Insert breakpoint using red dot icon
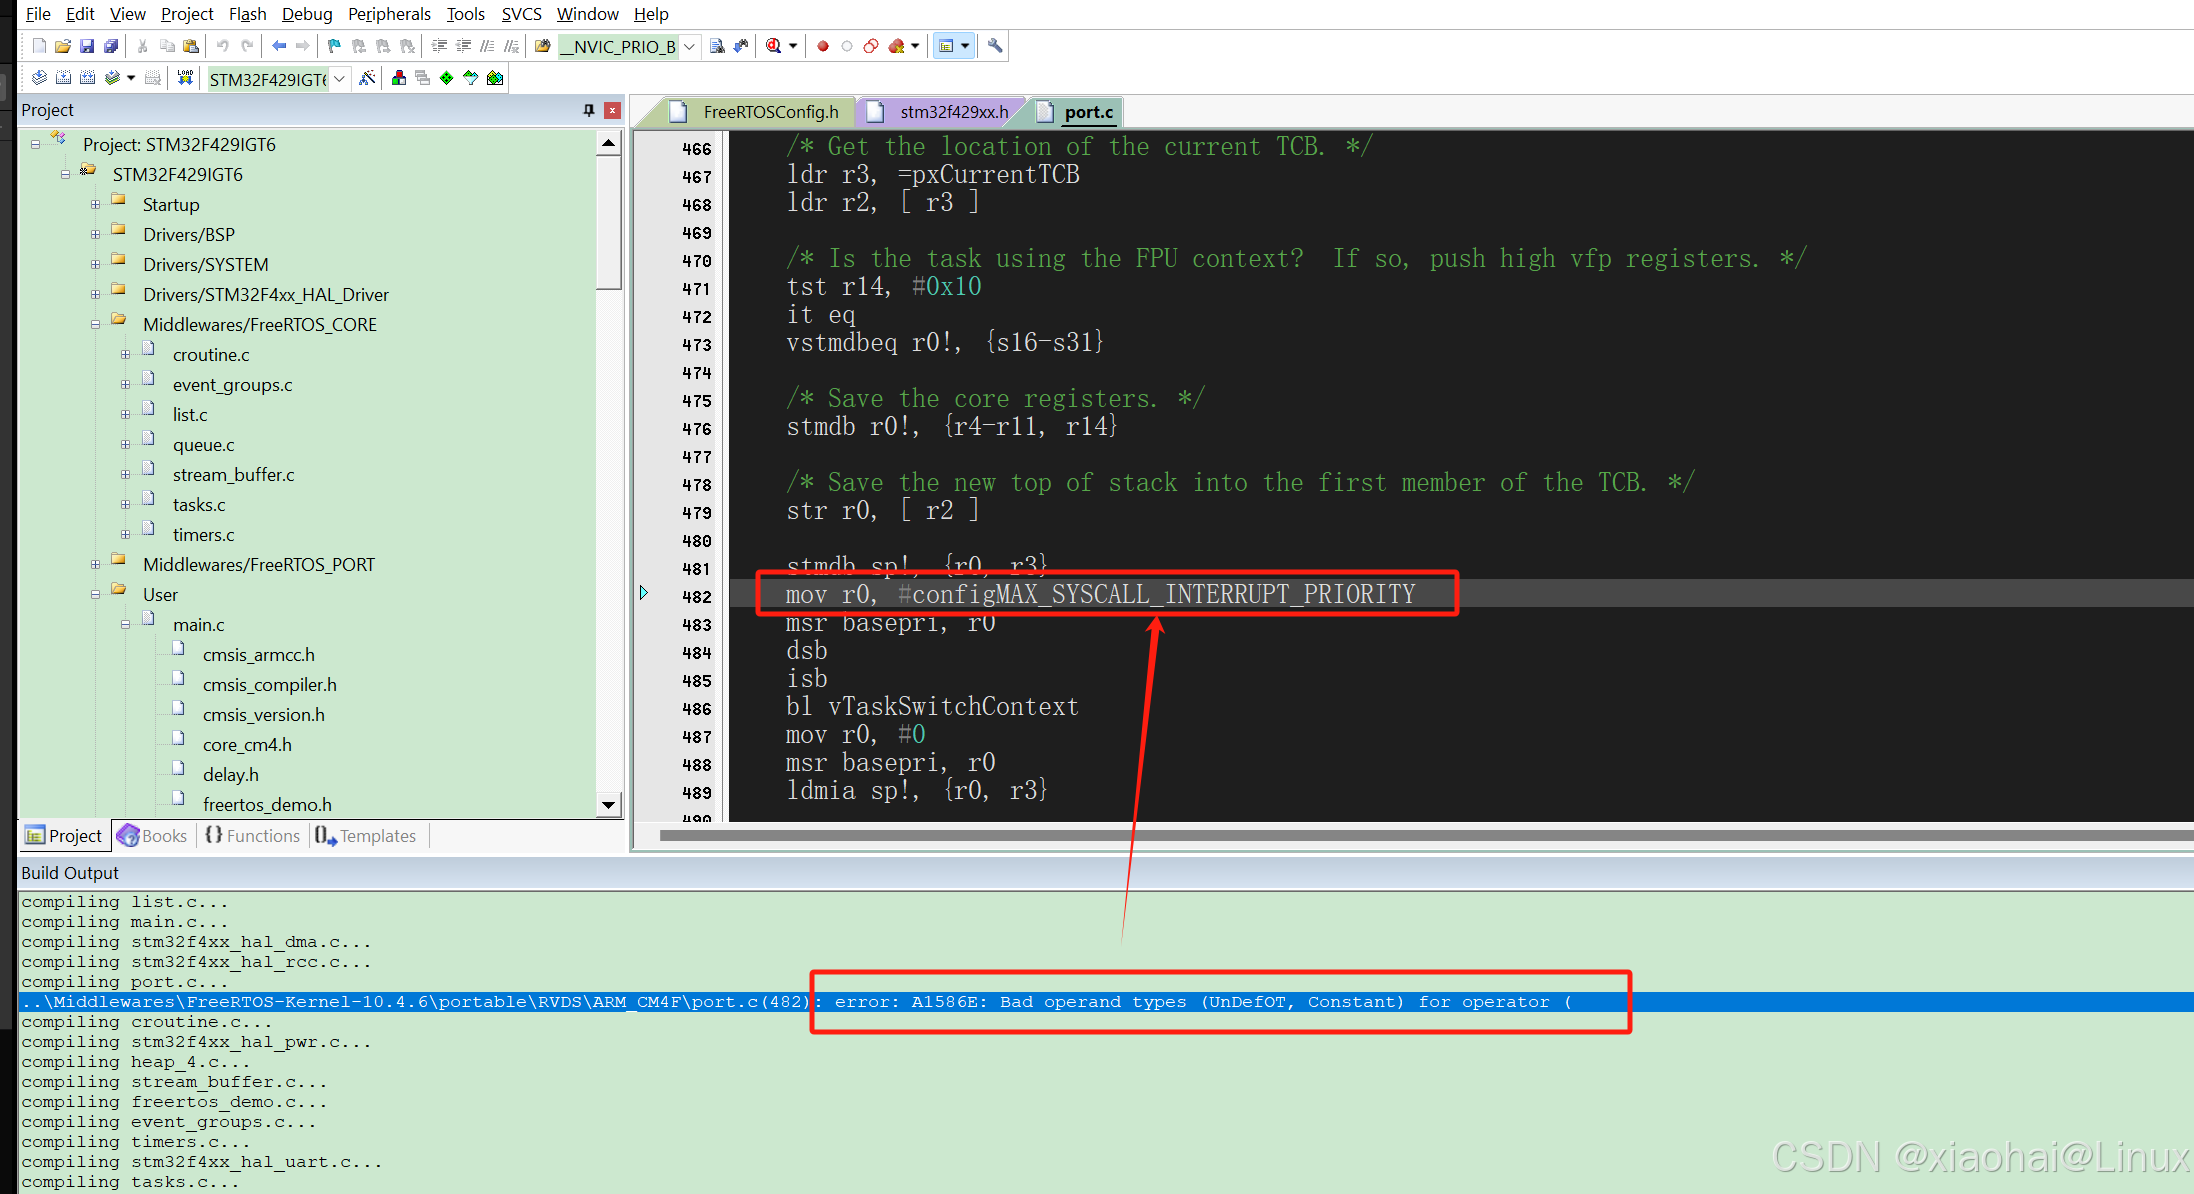Image resolution: width=2194 pixels, height=1194 pixels. click(822, 46)
